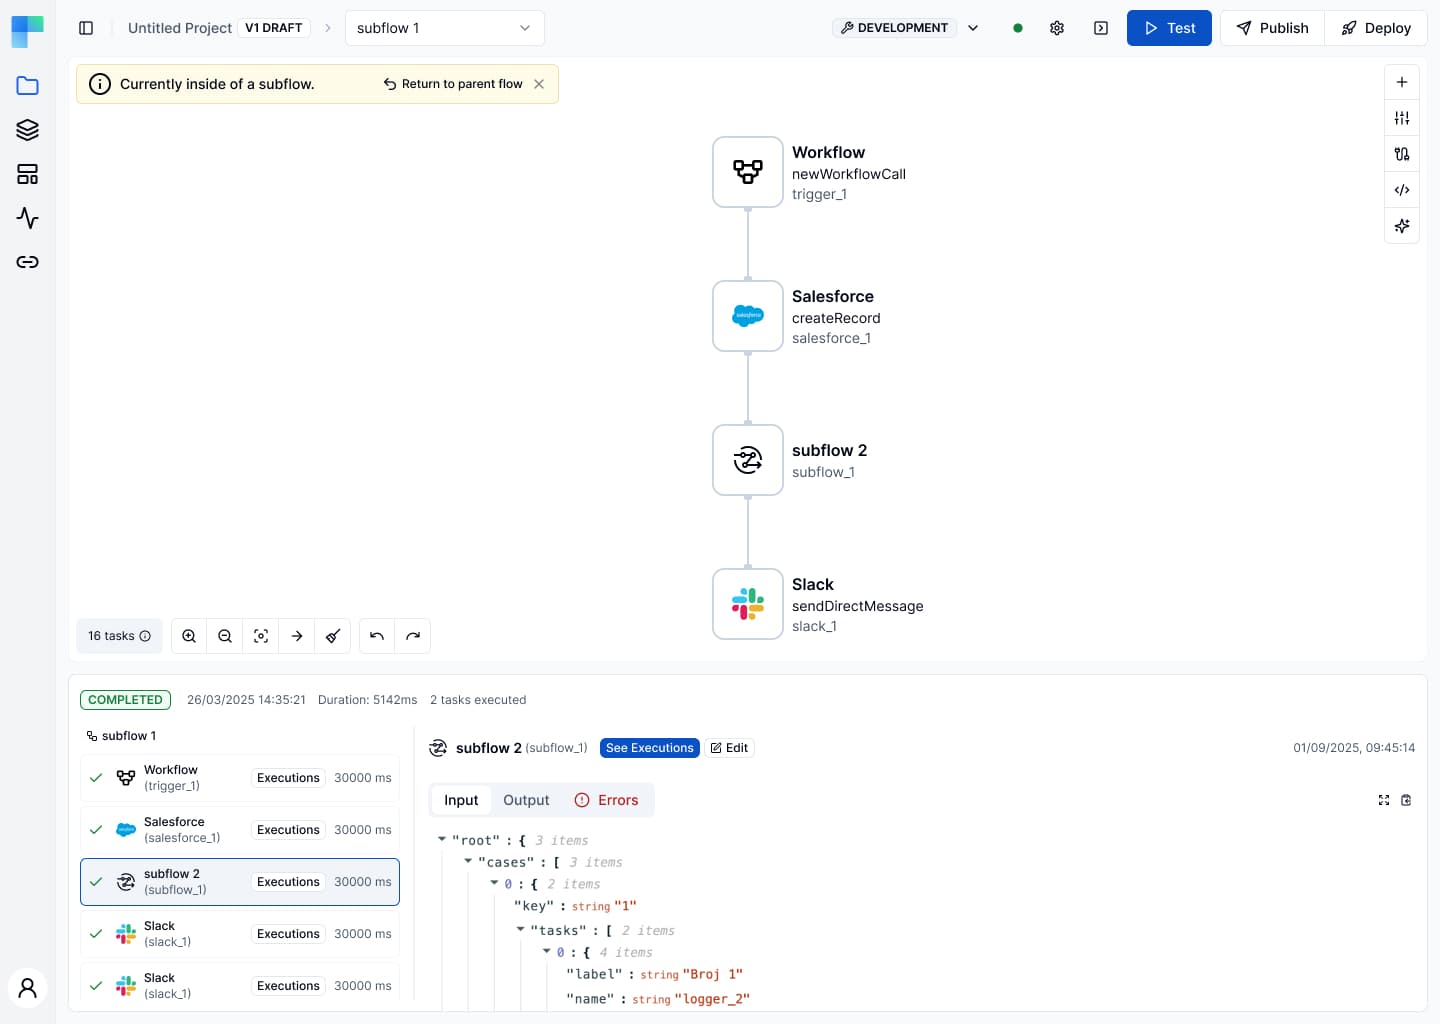Open the activity monitor icon in sidebar

[x=27, y=218]
